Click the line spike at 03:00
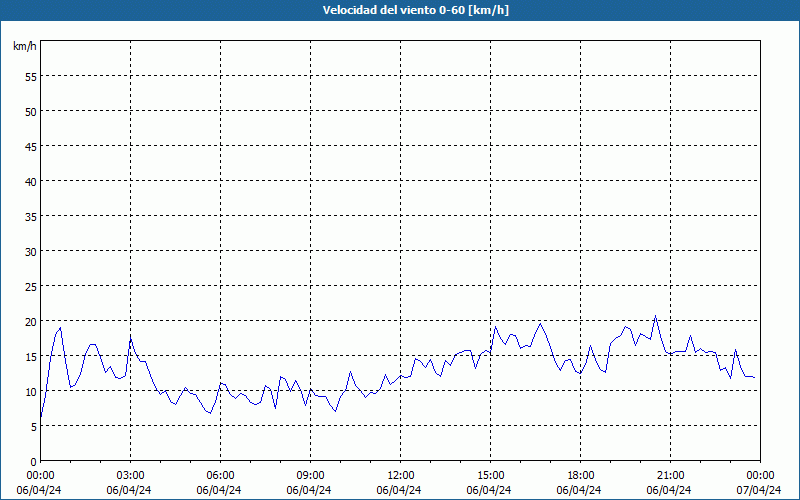This screenshot has width=800, height=500. tap(131, 338)
